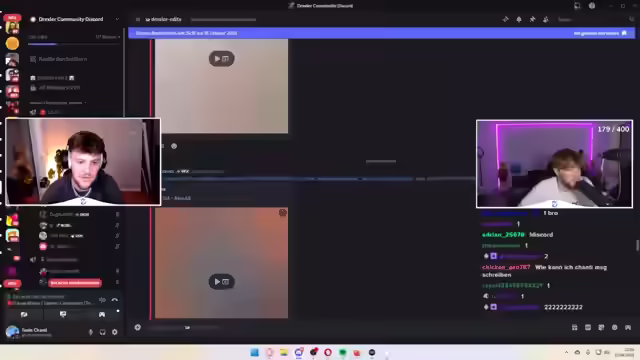The height and width of the screenshot is (360, 640).
Task: Start screen sharing in voice panel
Action: click(x=63, y=314)
